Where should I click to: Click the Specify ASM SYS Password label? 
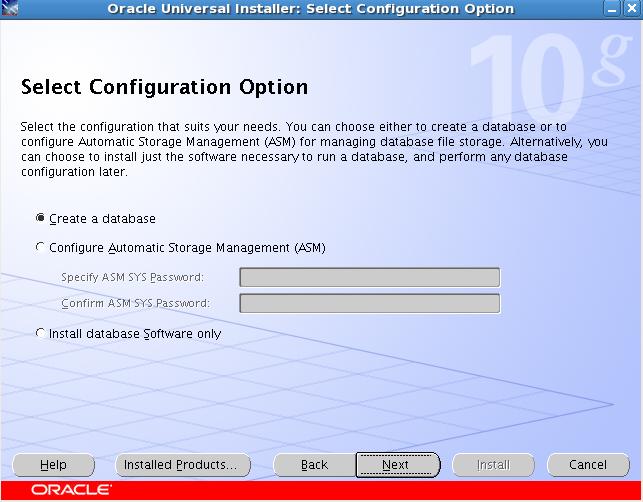(x=132, y=278)
